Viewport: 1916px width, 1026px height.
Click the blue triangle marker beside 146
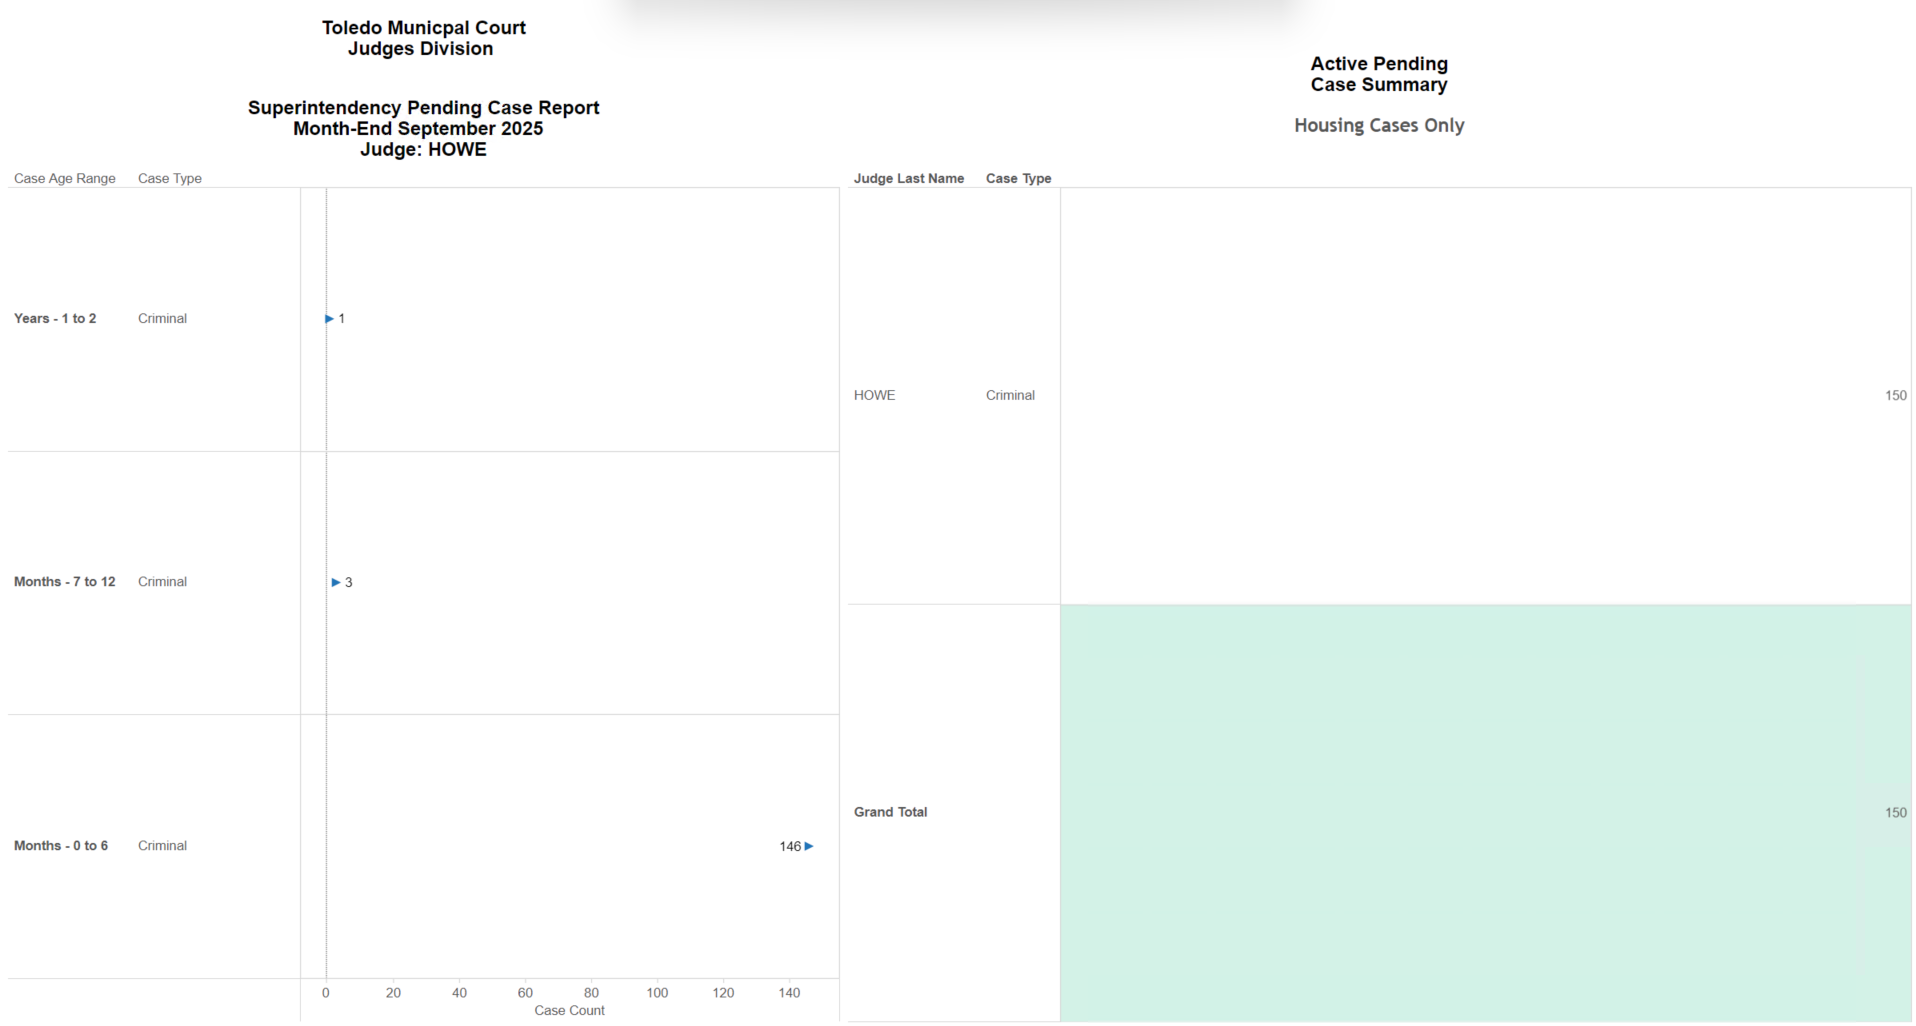[809, 846]
